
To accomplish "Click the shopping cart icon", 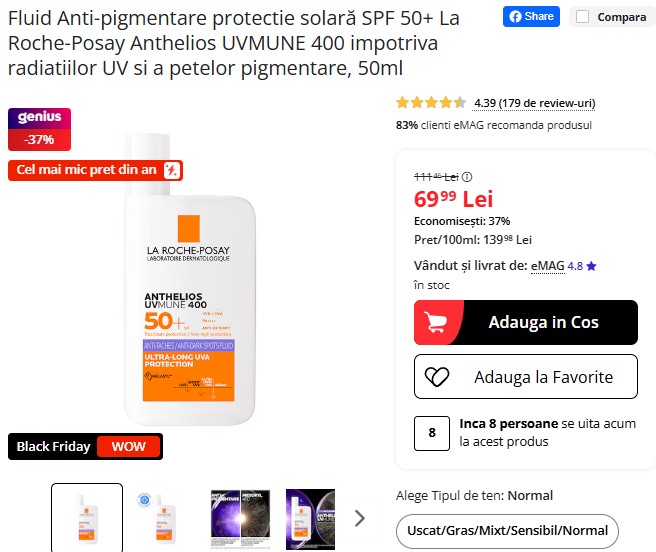I will click(437, 322).
